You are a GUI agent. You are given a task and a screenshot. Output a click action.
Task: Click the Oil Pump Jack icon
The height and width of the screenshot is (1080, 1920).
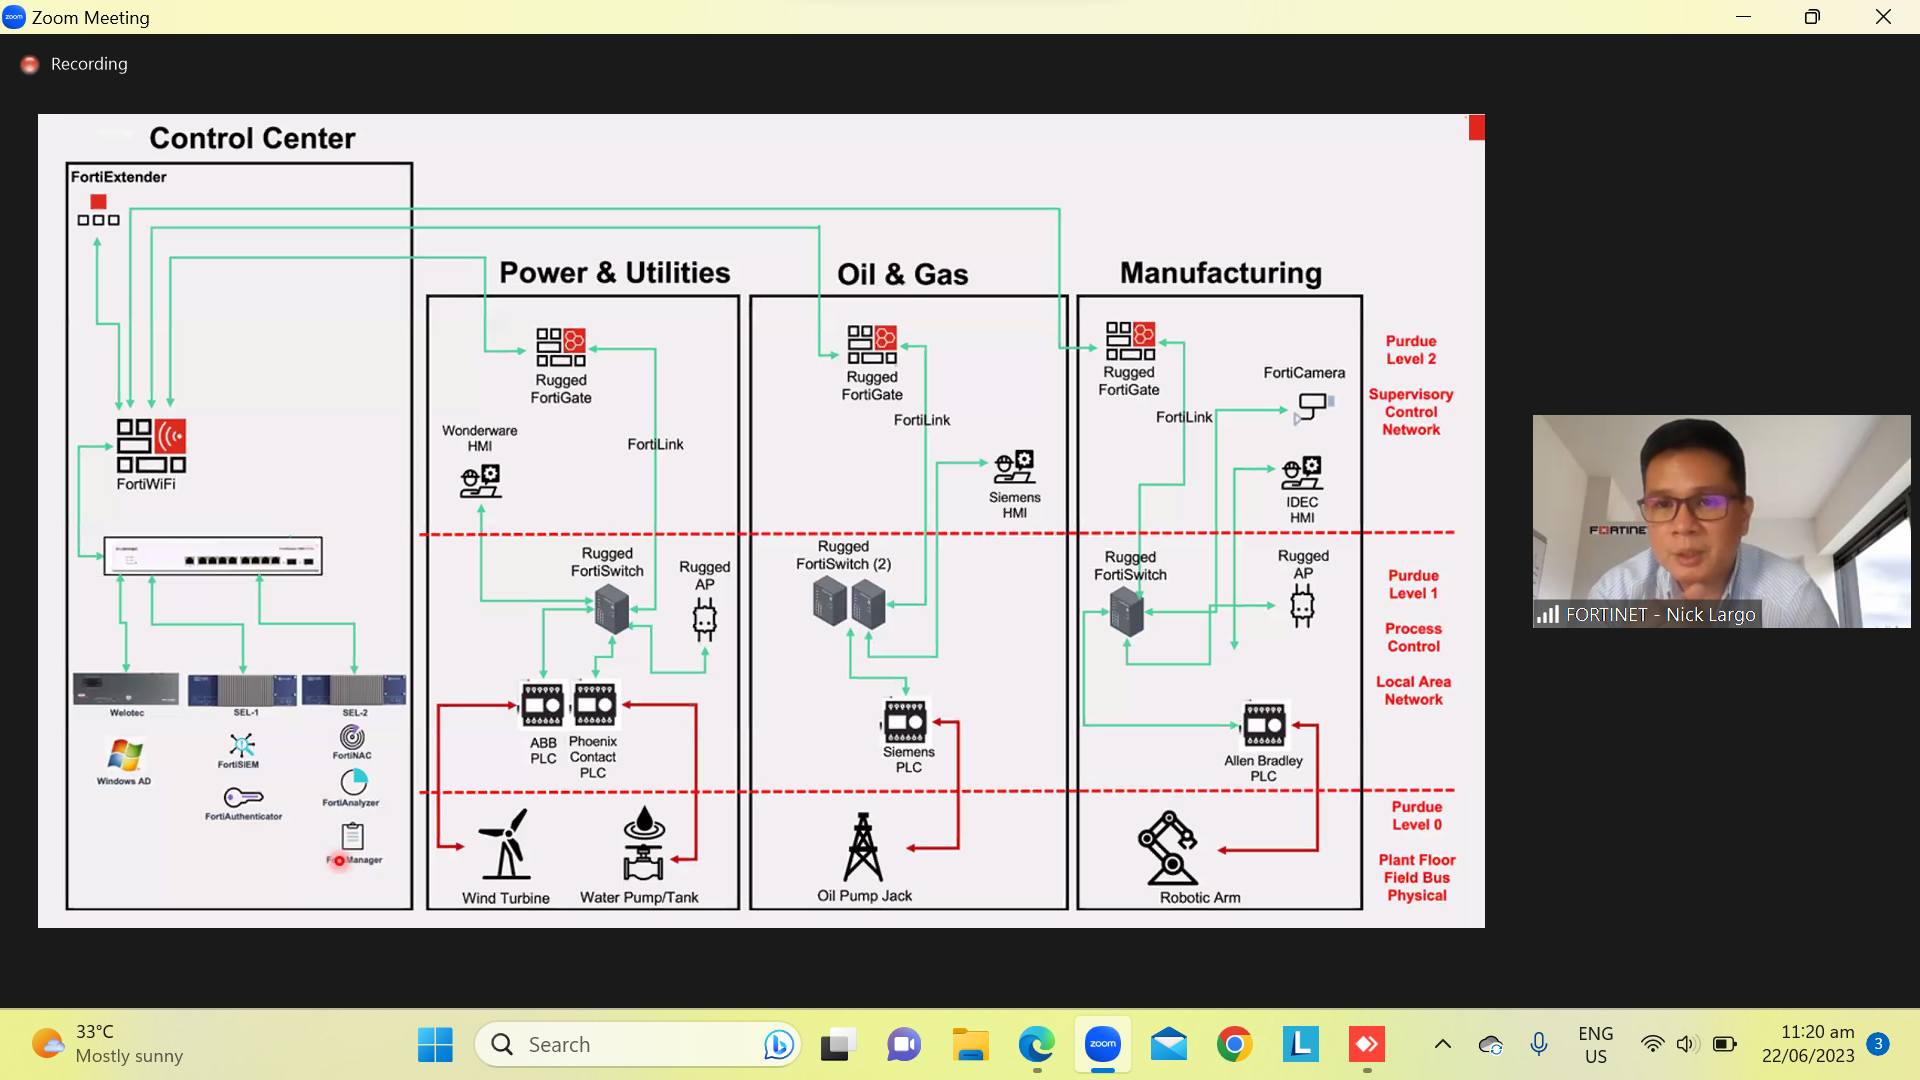(863, 847)
